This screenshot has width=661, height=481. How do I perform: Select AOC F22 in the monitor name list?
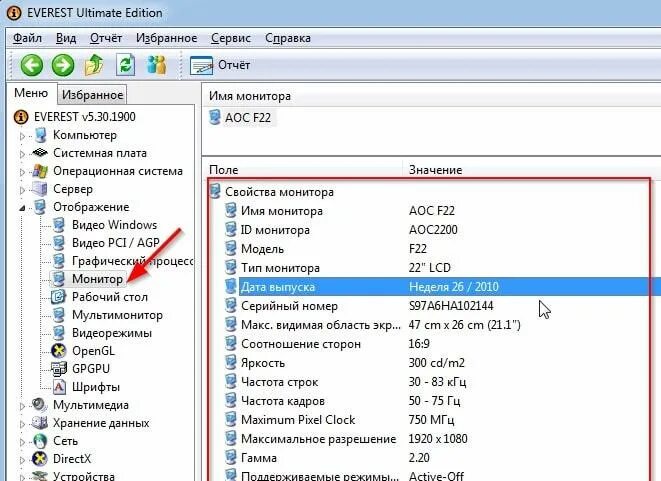pos(248,117)
